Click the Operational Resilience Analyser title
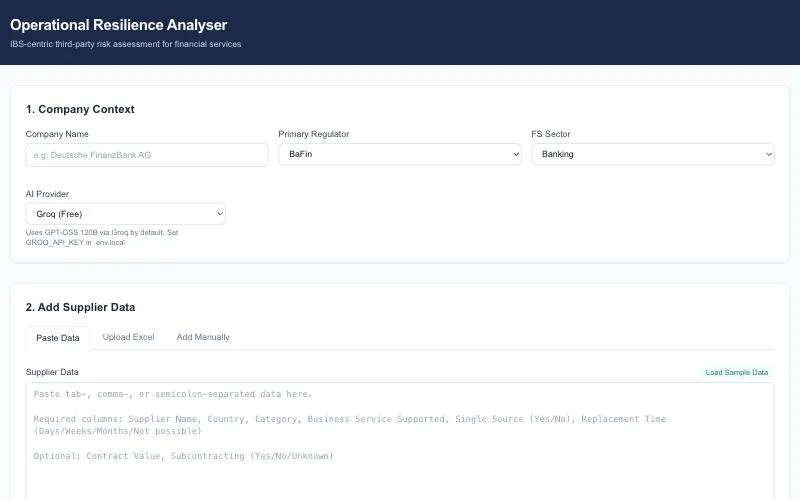Image resolution: width=800 pixels, height=500 pixels. click(x=118, y=25)
